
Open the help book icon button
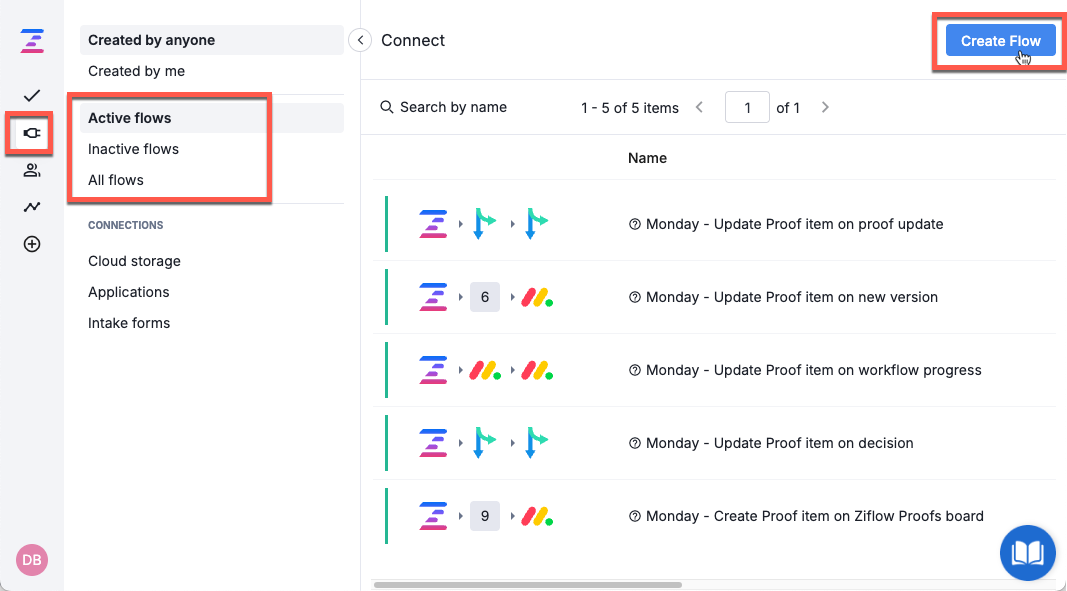coord(1028,553)
